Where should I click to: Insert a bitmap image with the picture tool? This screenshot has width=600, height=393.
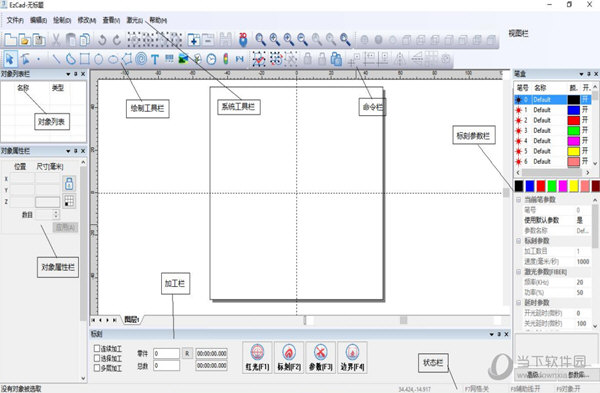click(x=183, y=59)
